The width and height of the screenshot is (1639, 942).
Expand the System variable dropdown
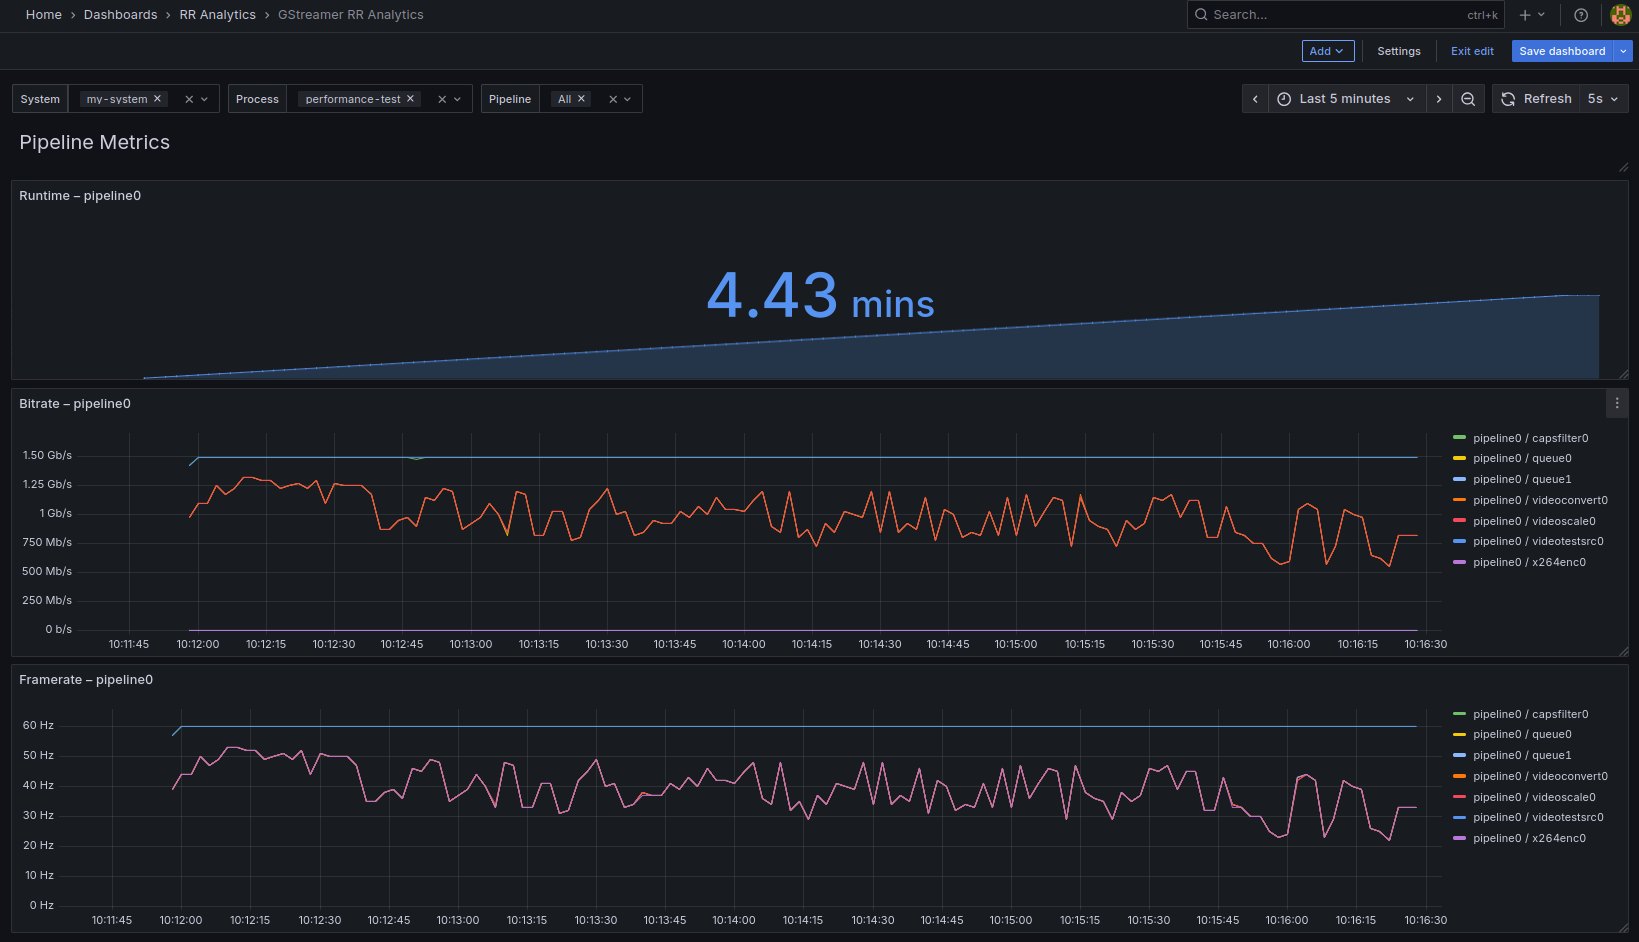coord(205,99)
